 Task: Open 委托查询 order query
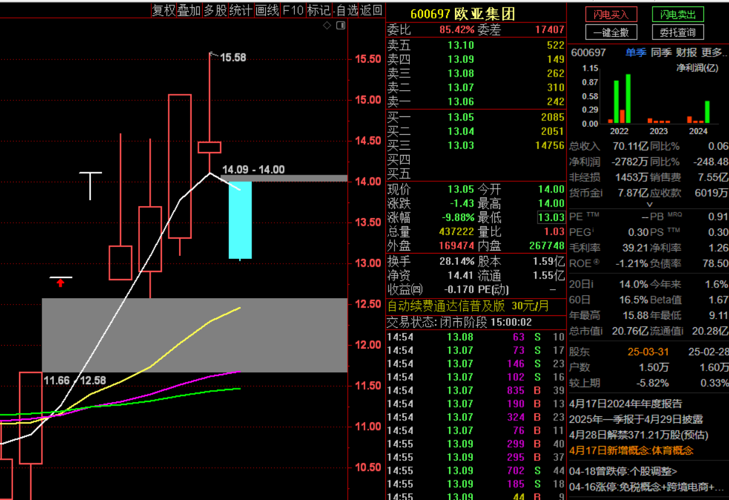[x=678, y=32]
